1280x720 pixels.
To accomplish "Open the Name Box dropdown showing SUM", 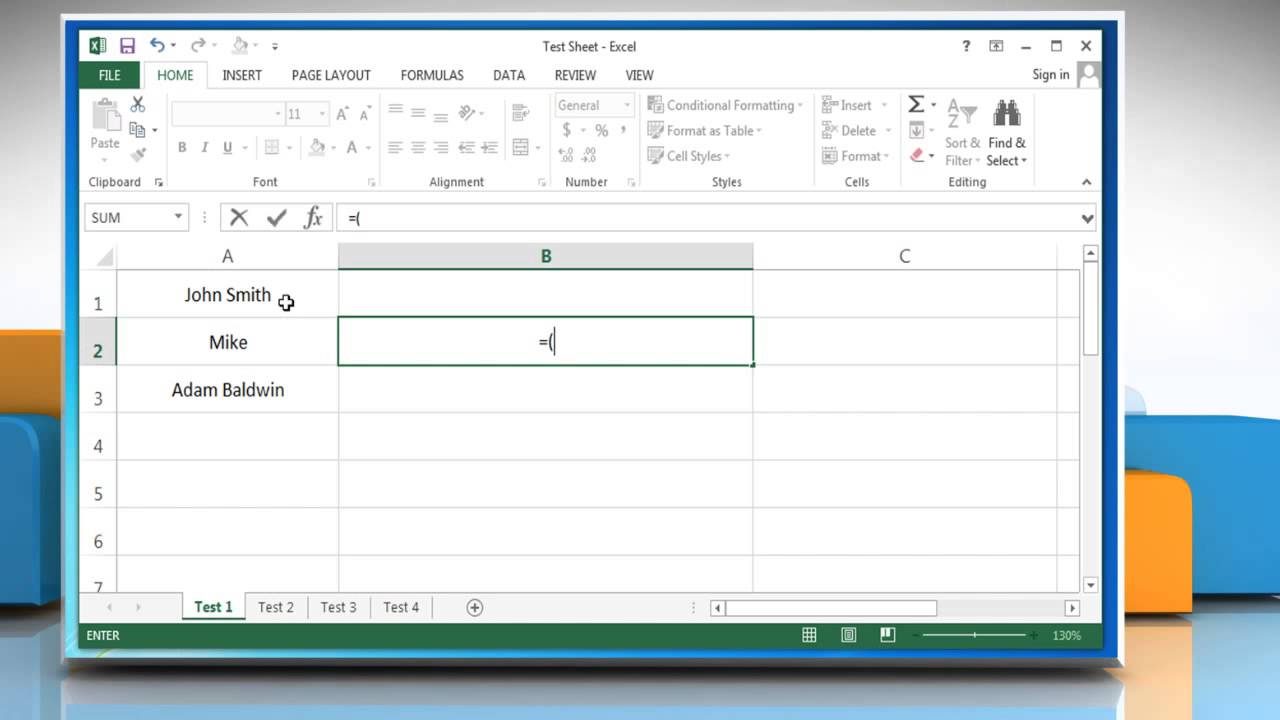I will (178, 217).
